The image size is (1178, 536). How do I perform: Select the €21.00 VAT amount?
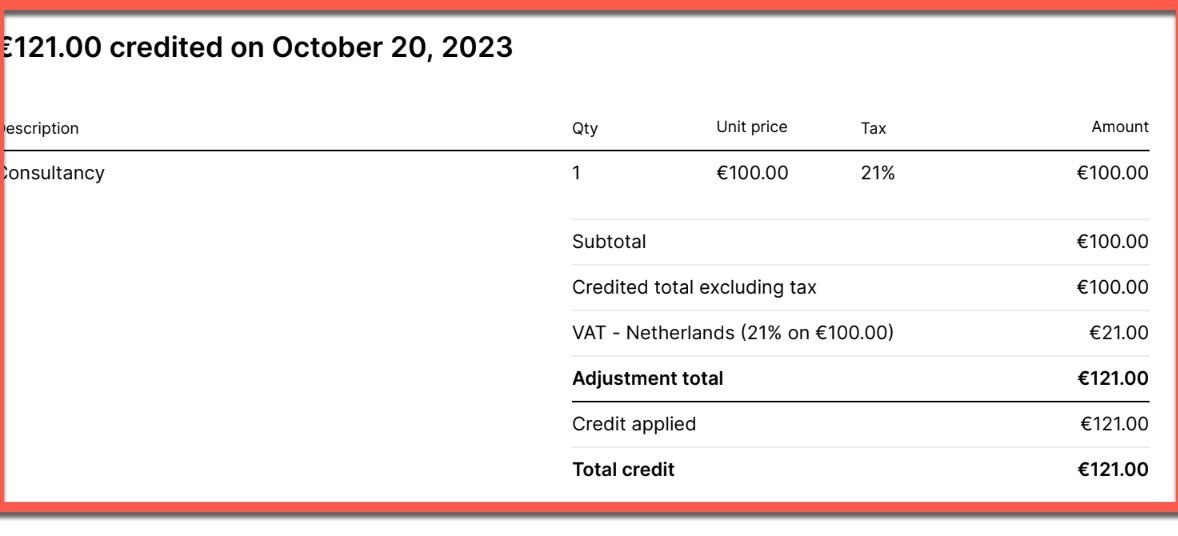(x=1119, y=333)
